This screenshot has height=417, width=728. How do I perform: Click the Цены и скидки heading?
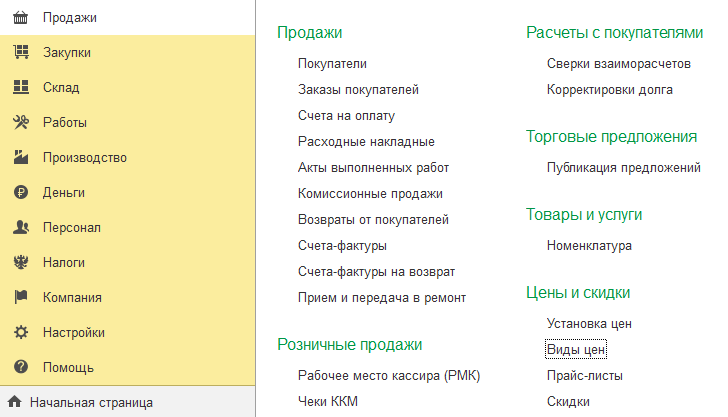[578, 293]
